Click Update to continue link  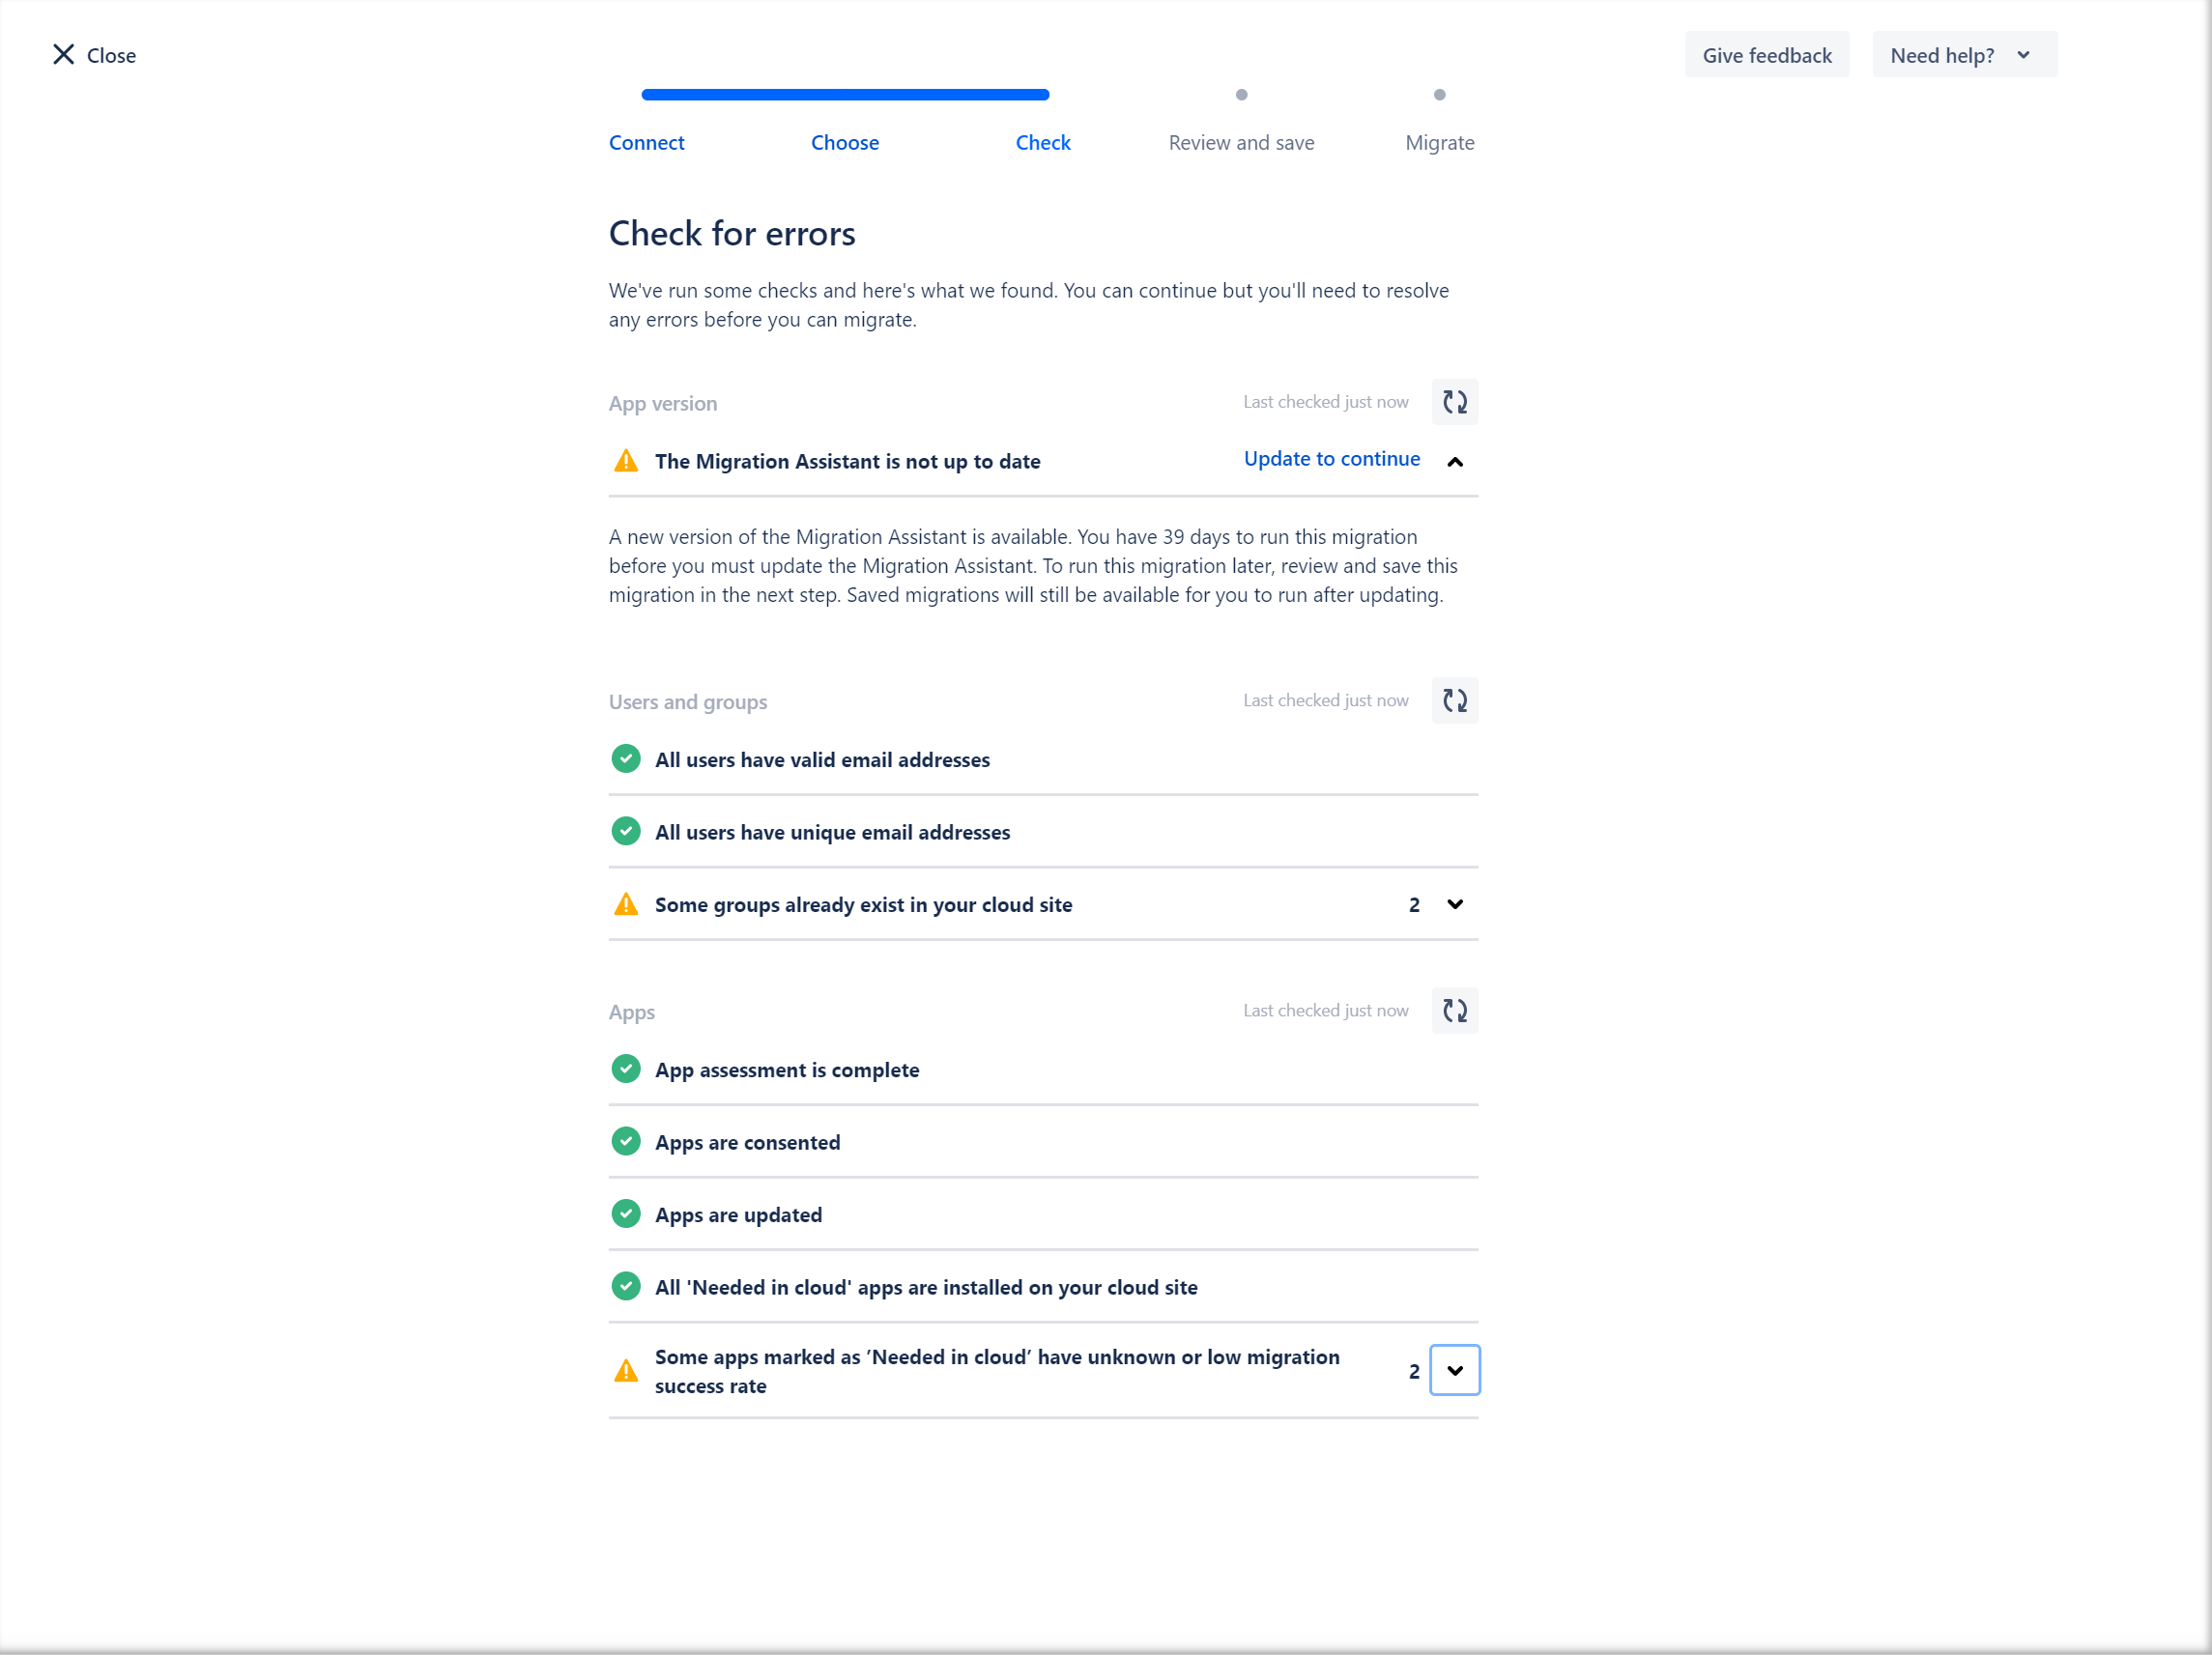(1331, 459)
